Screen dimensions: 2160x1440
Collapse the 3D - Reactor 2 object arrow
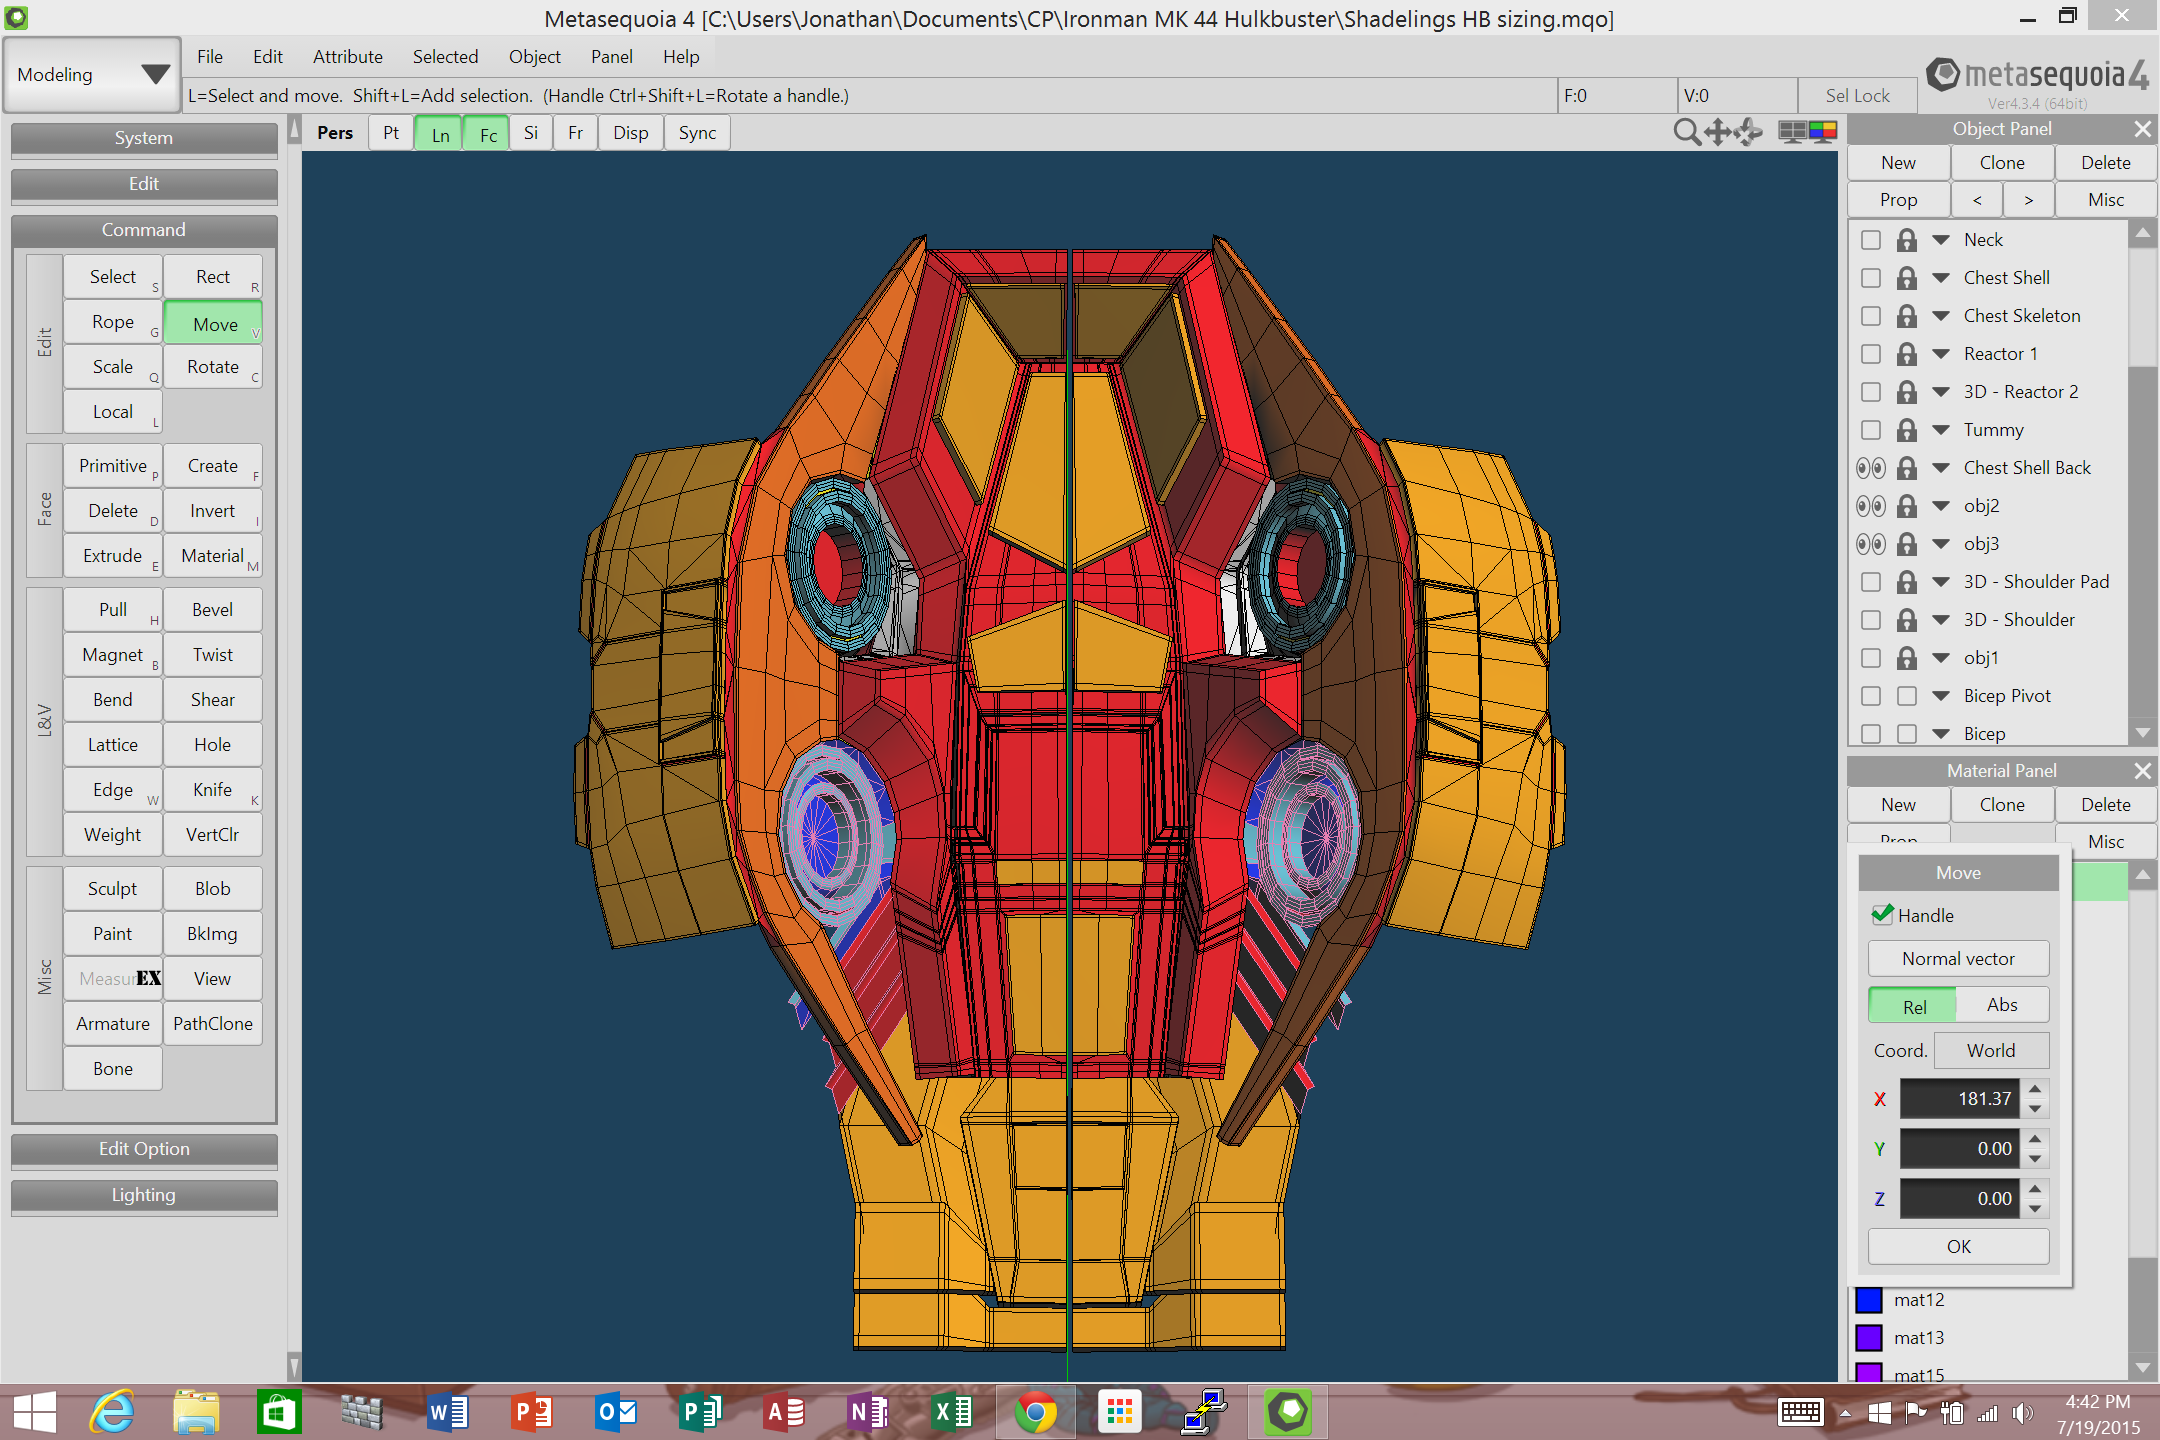click(1941, 392)
